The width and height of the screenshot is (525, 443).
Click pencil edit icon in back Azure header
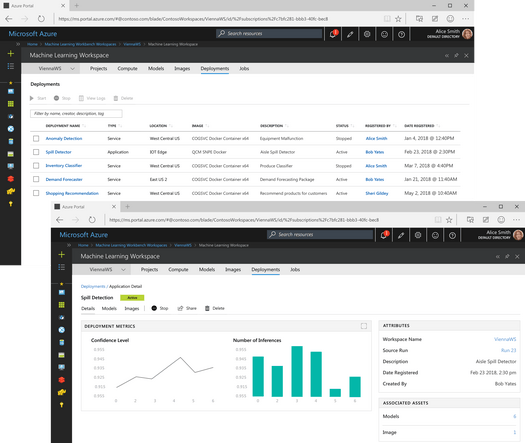(x=350, y=34)
